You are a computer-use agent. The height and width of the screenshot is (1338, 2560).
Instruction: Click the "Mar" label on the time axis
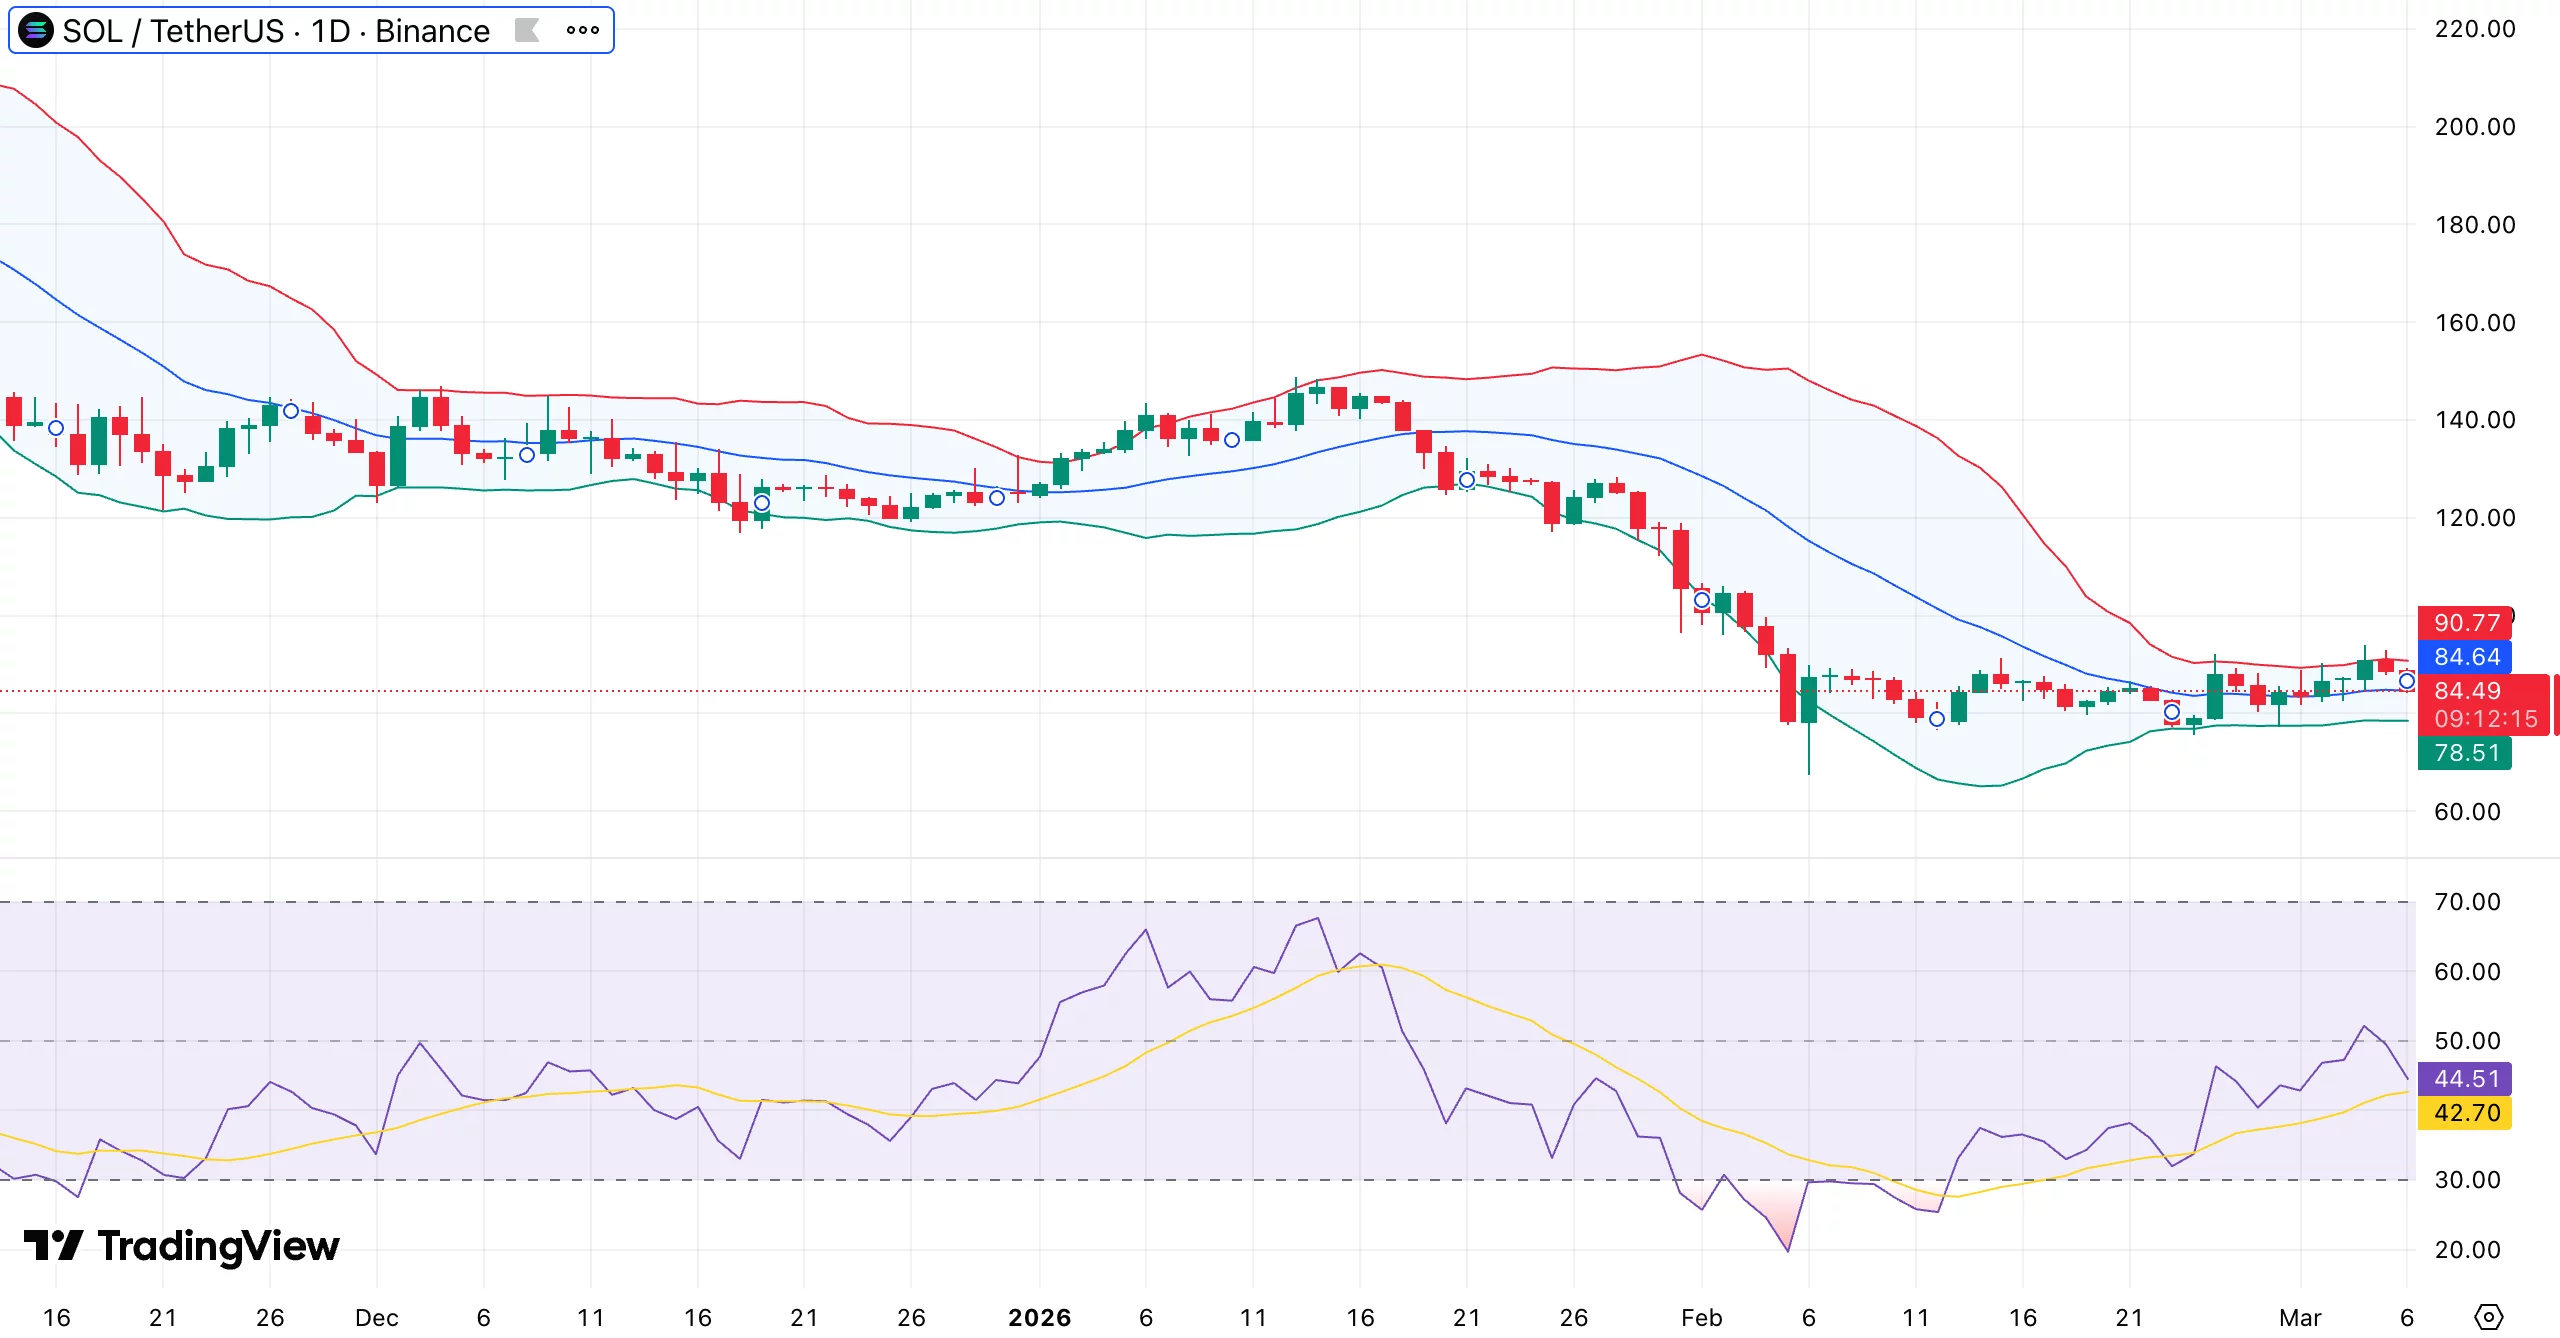2300,1318
